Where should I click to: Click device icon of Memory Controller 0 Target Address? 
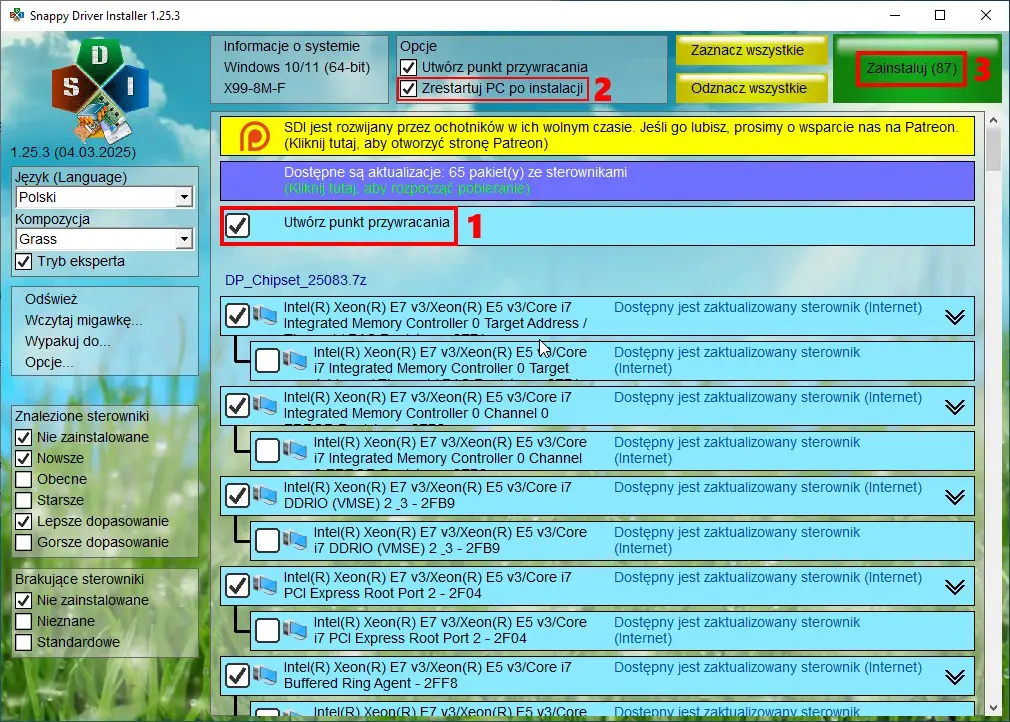[x=265, y=315]
